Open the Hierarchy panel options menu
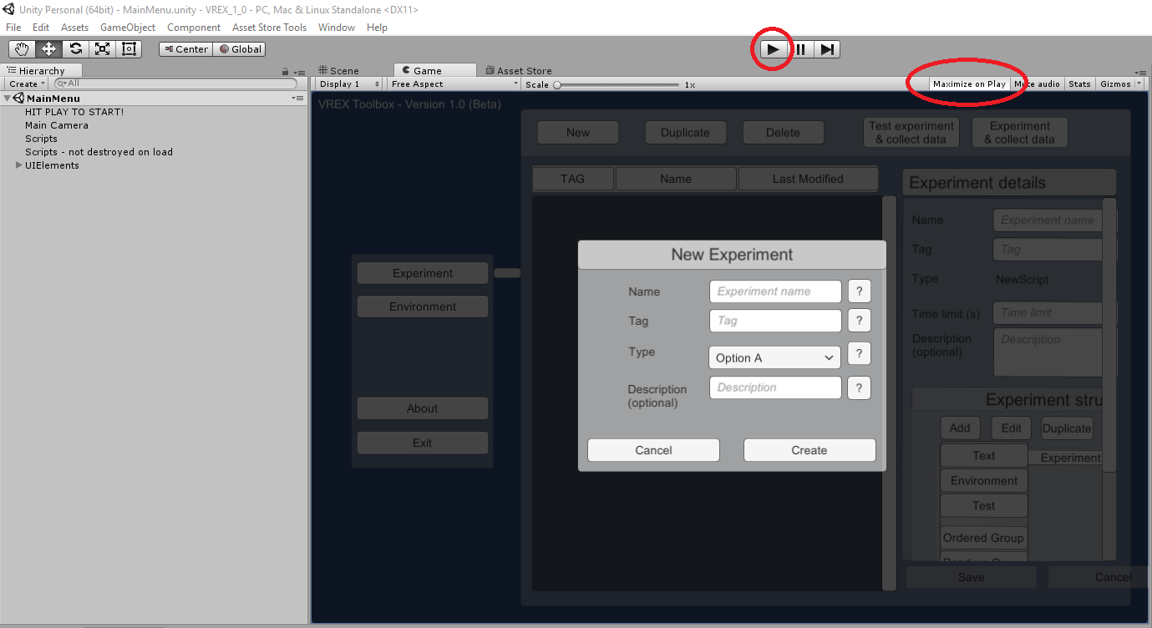 tap(299, 71)
